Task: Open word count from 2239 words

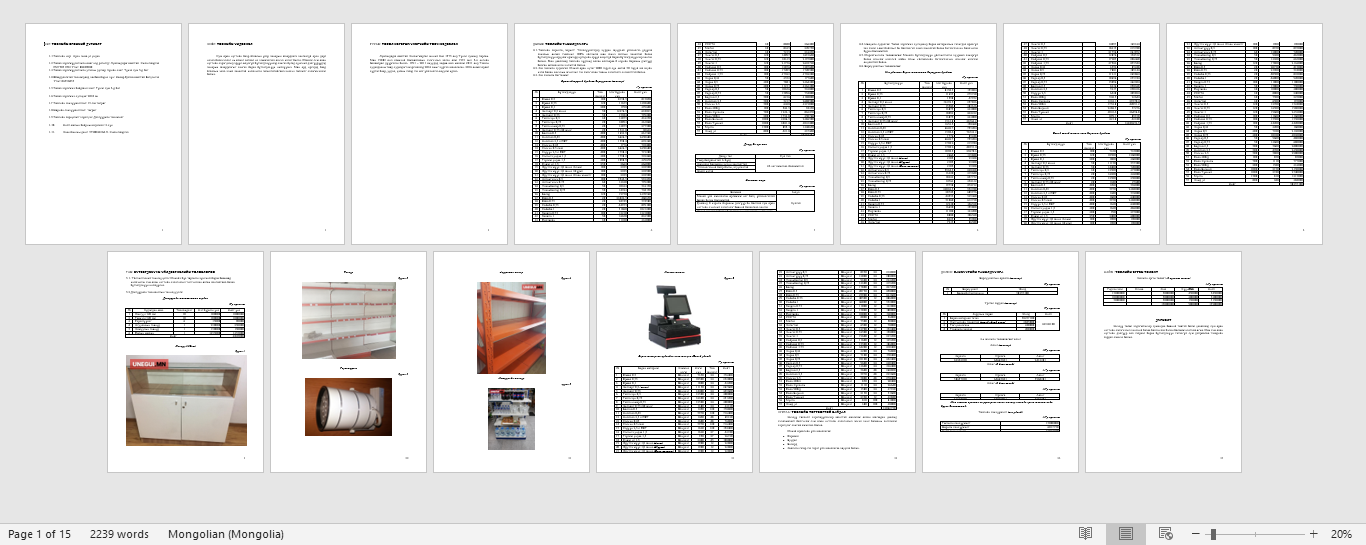Action: [119, 534]
